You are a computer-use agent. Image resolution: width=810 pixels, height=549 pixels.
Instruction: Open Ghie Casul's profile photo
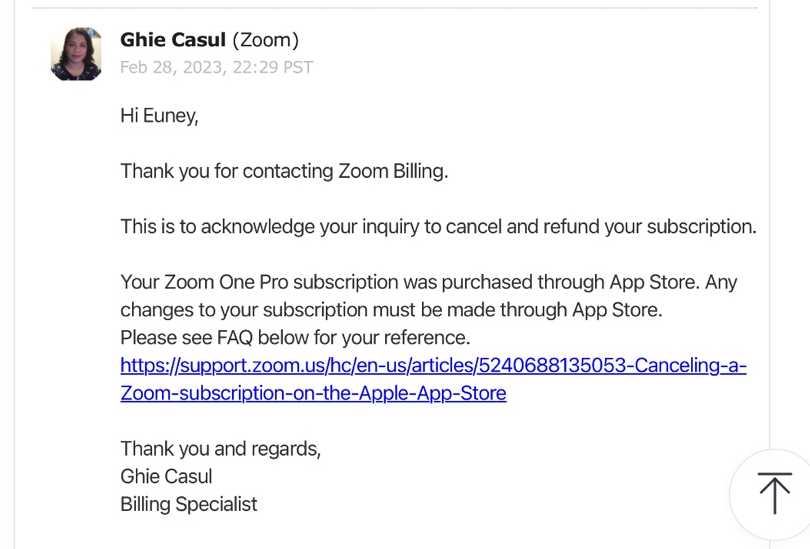[76, 54]
